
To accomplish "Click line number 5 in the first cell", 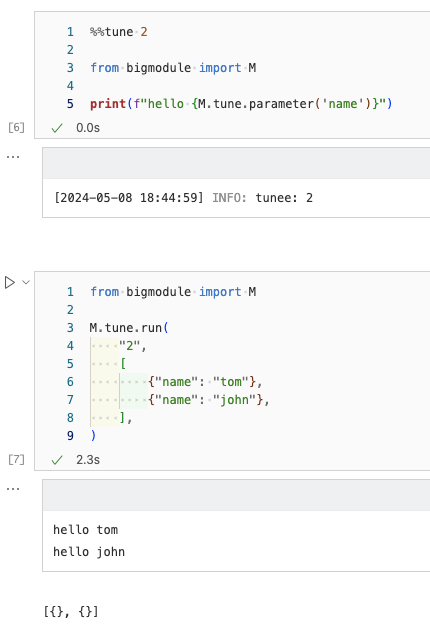I will 70,104.
